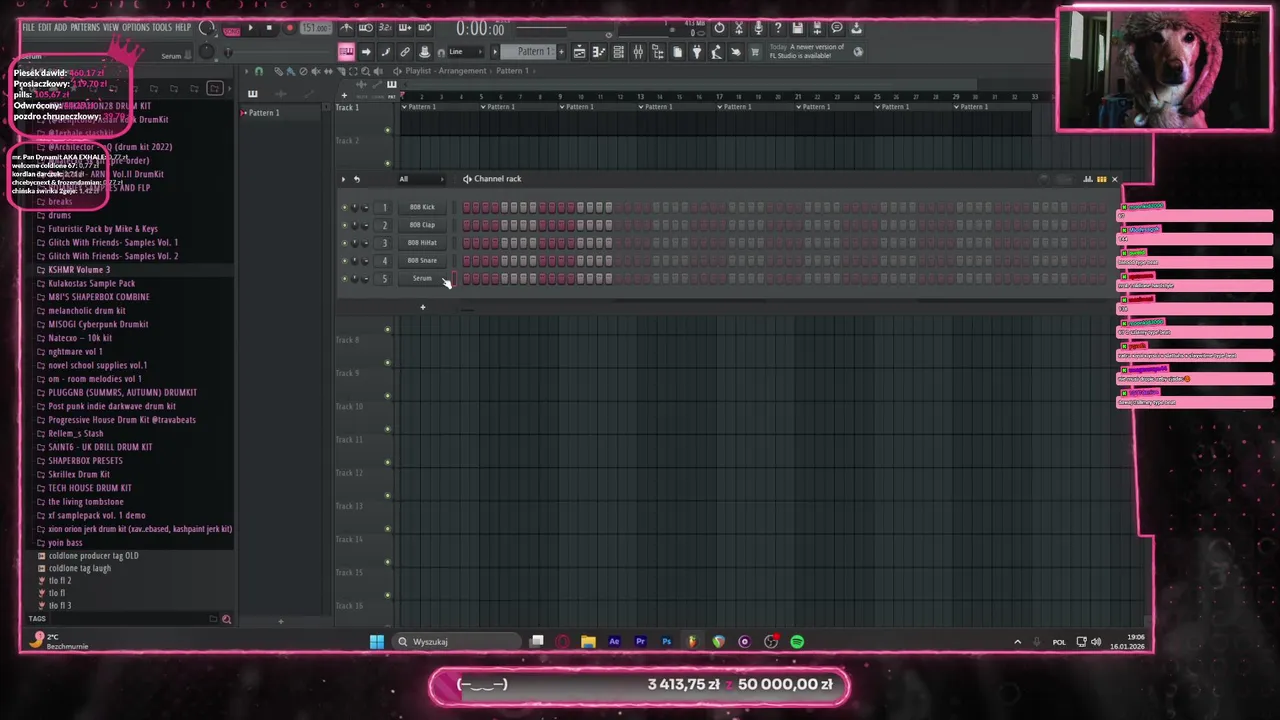Screen dimensions: 1280x720
Task: Open the OPTIONS menu
Action: point(135,27)
